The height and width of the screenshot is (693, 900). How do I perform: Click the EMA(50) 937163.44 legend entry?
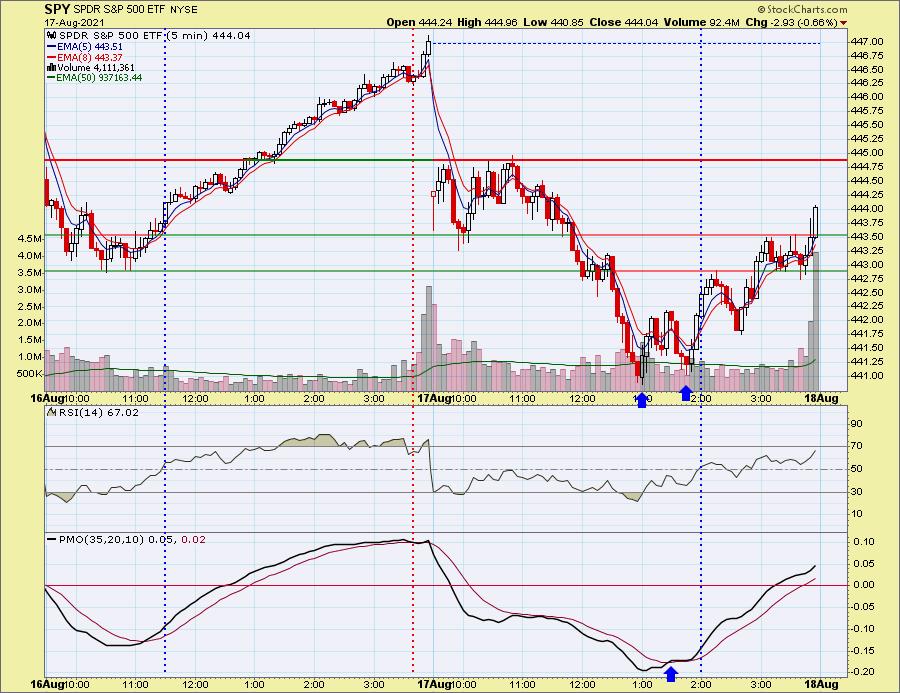coord(95,78)
